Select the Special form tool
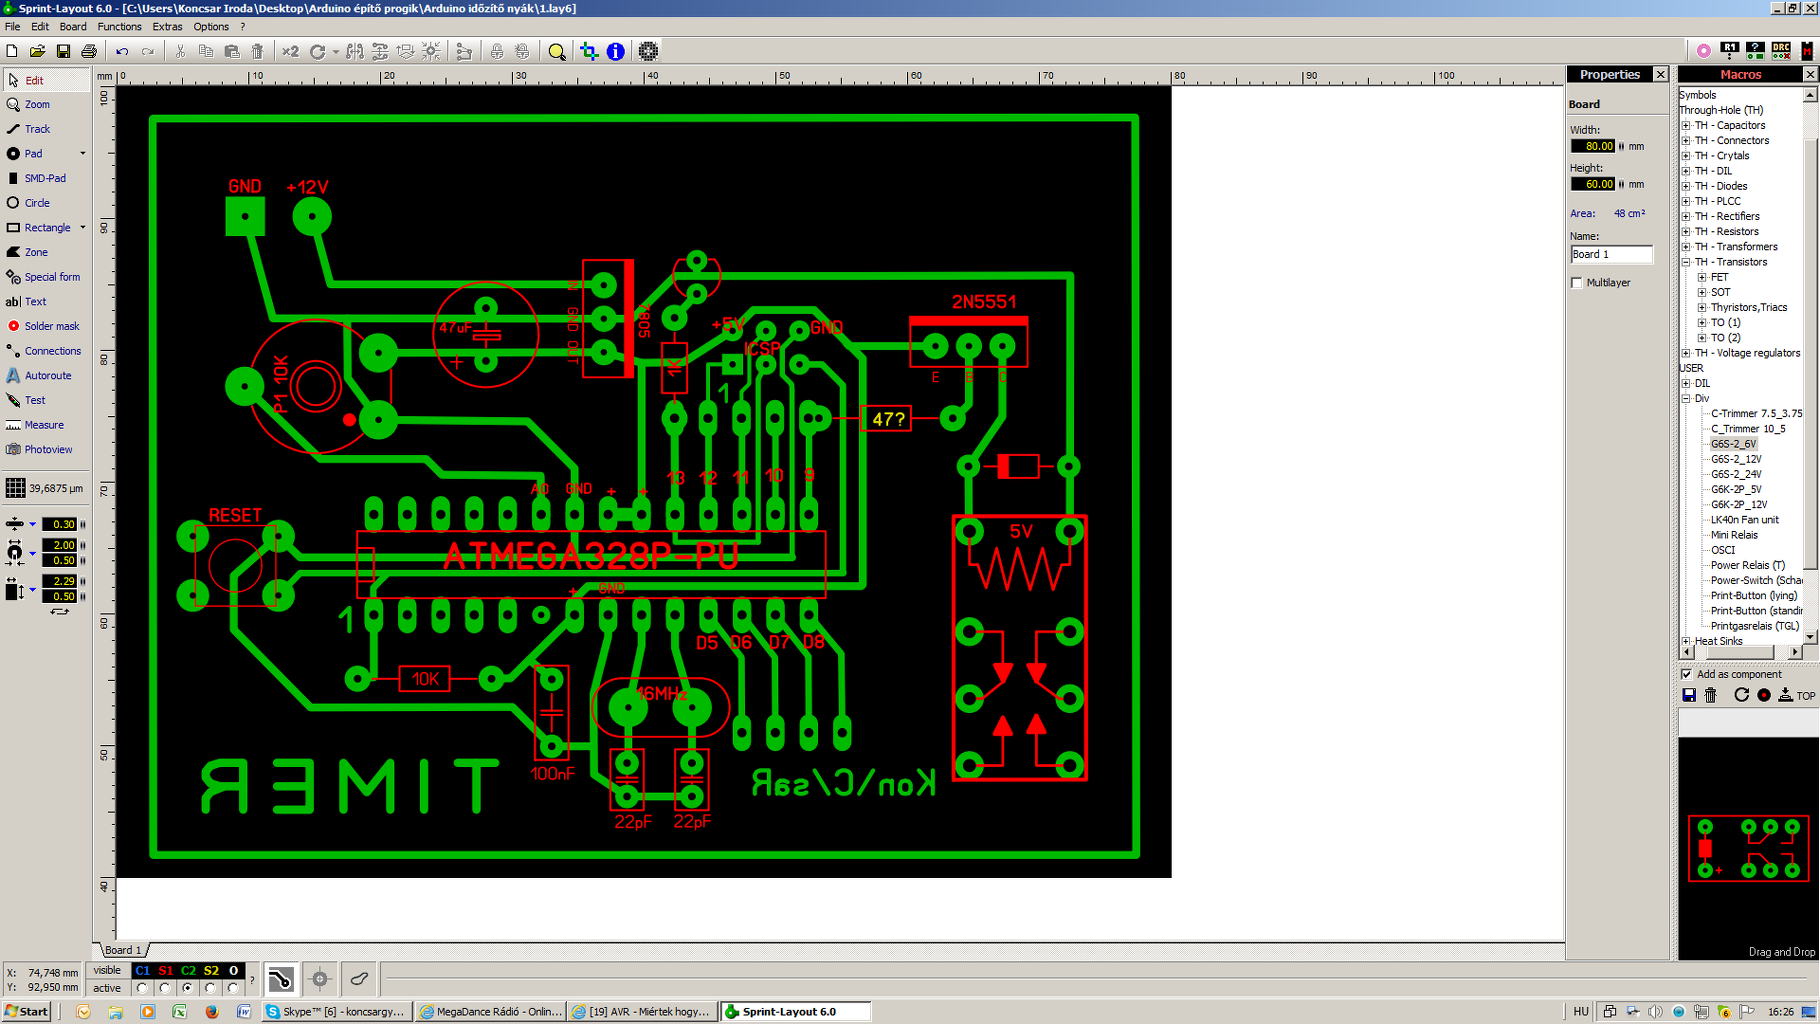Image resolution: width=1820 pixels, height=1024 pixels. point(45,277)
